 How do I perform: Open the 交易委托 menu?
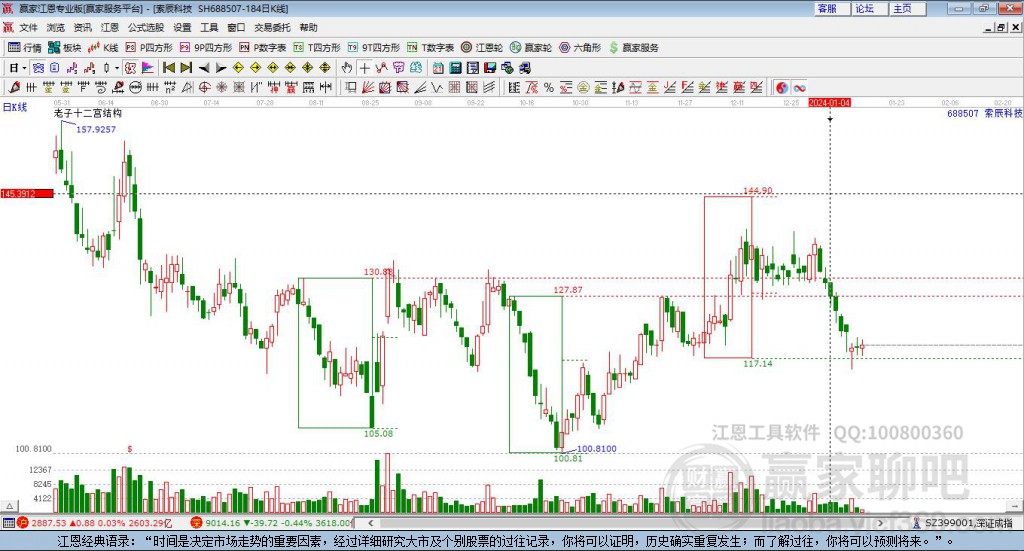(x=272, y=27)
